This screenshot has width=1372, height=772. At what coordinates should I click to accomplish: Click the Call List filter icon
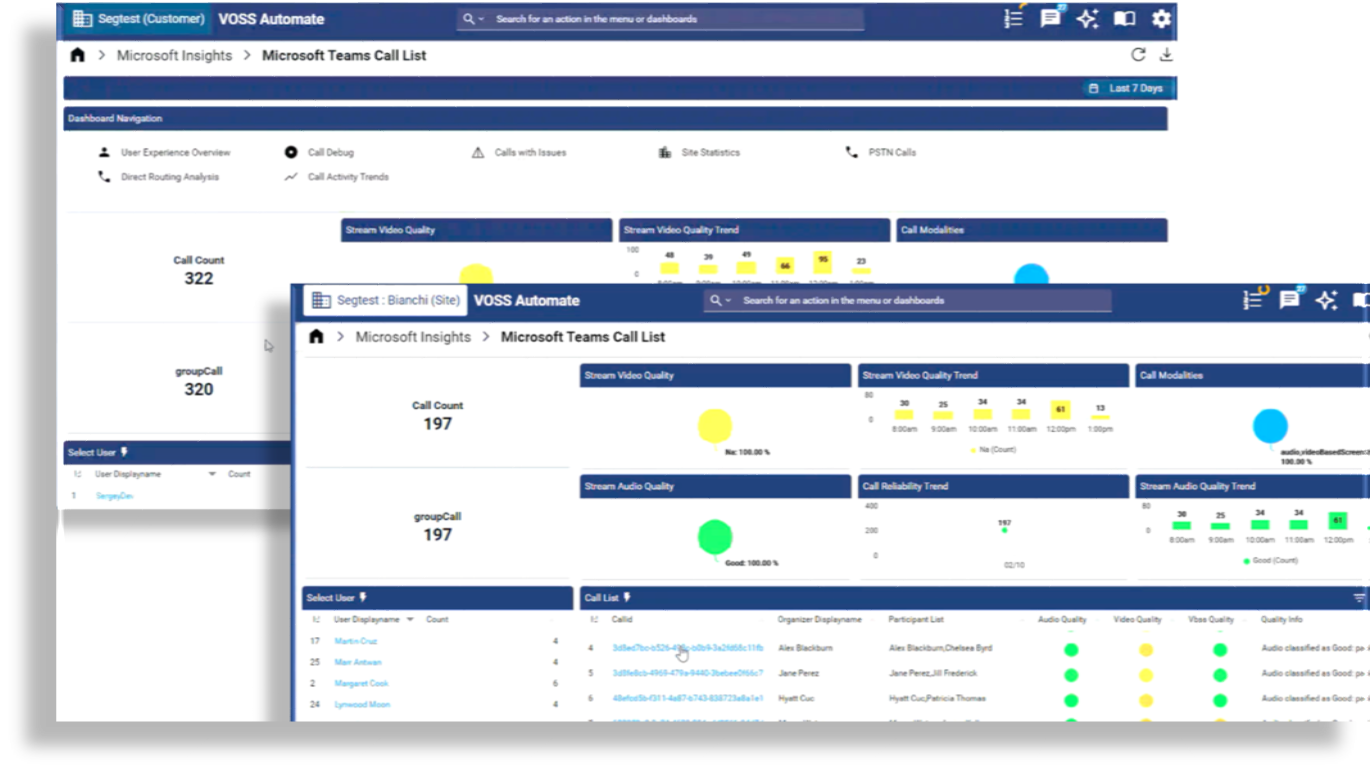(x=1359, y=598)
